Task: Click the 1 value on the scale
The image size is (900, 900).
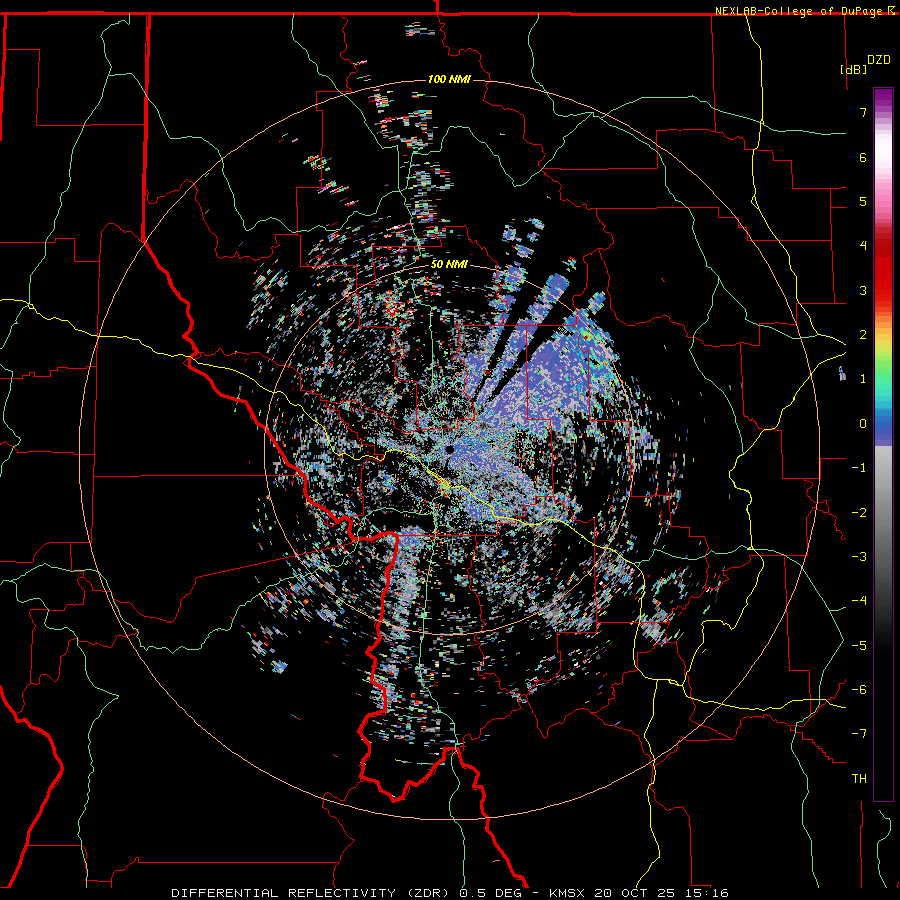Action: coord(863,379)
